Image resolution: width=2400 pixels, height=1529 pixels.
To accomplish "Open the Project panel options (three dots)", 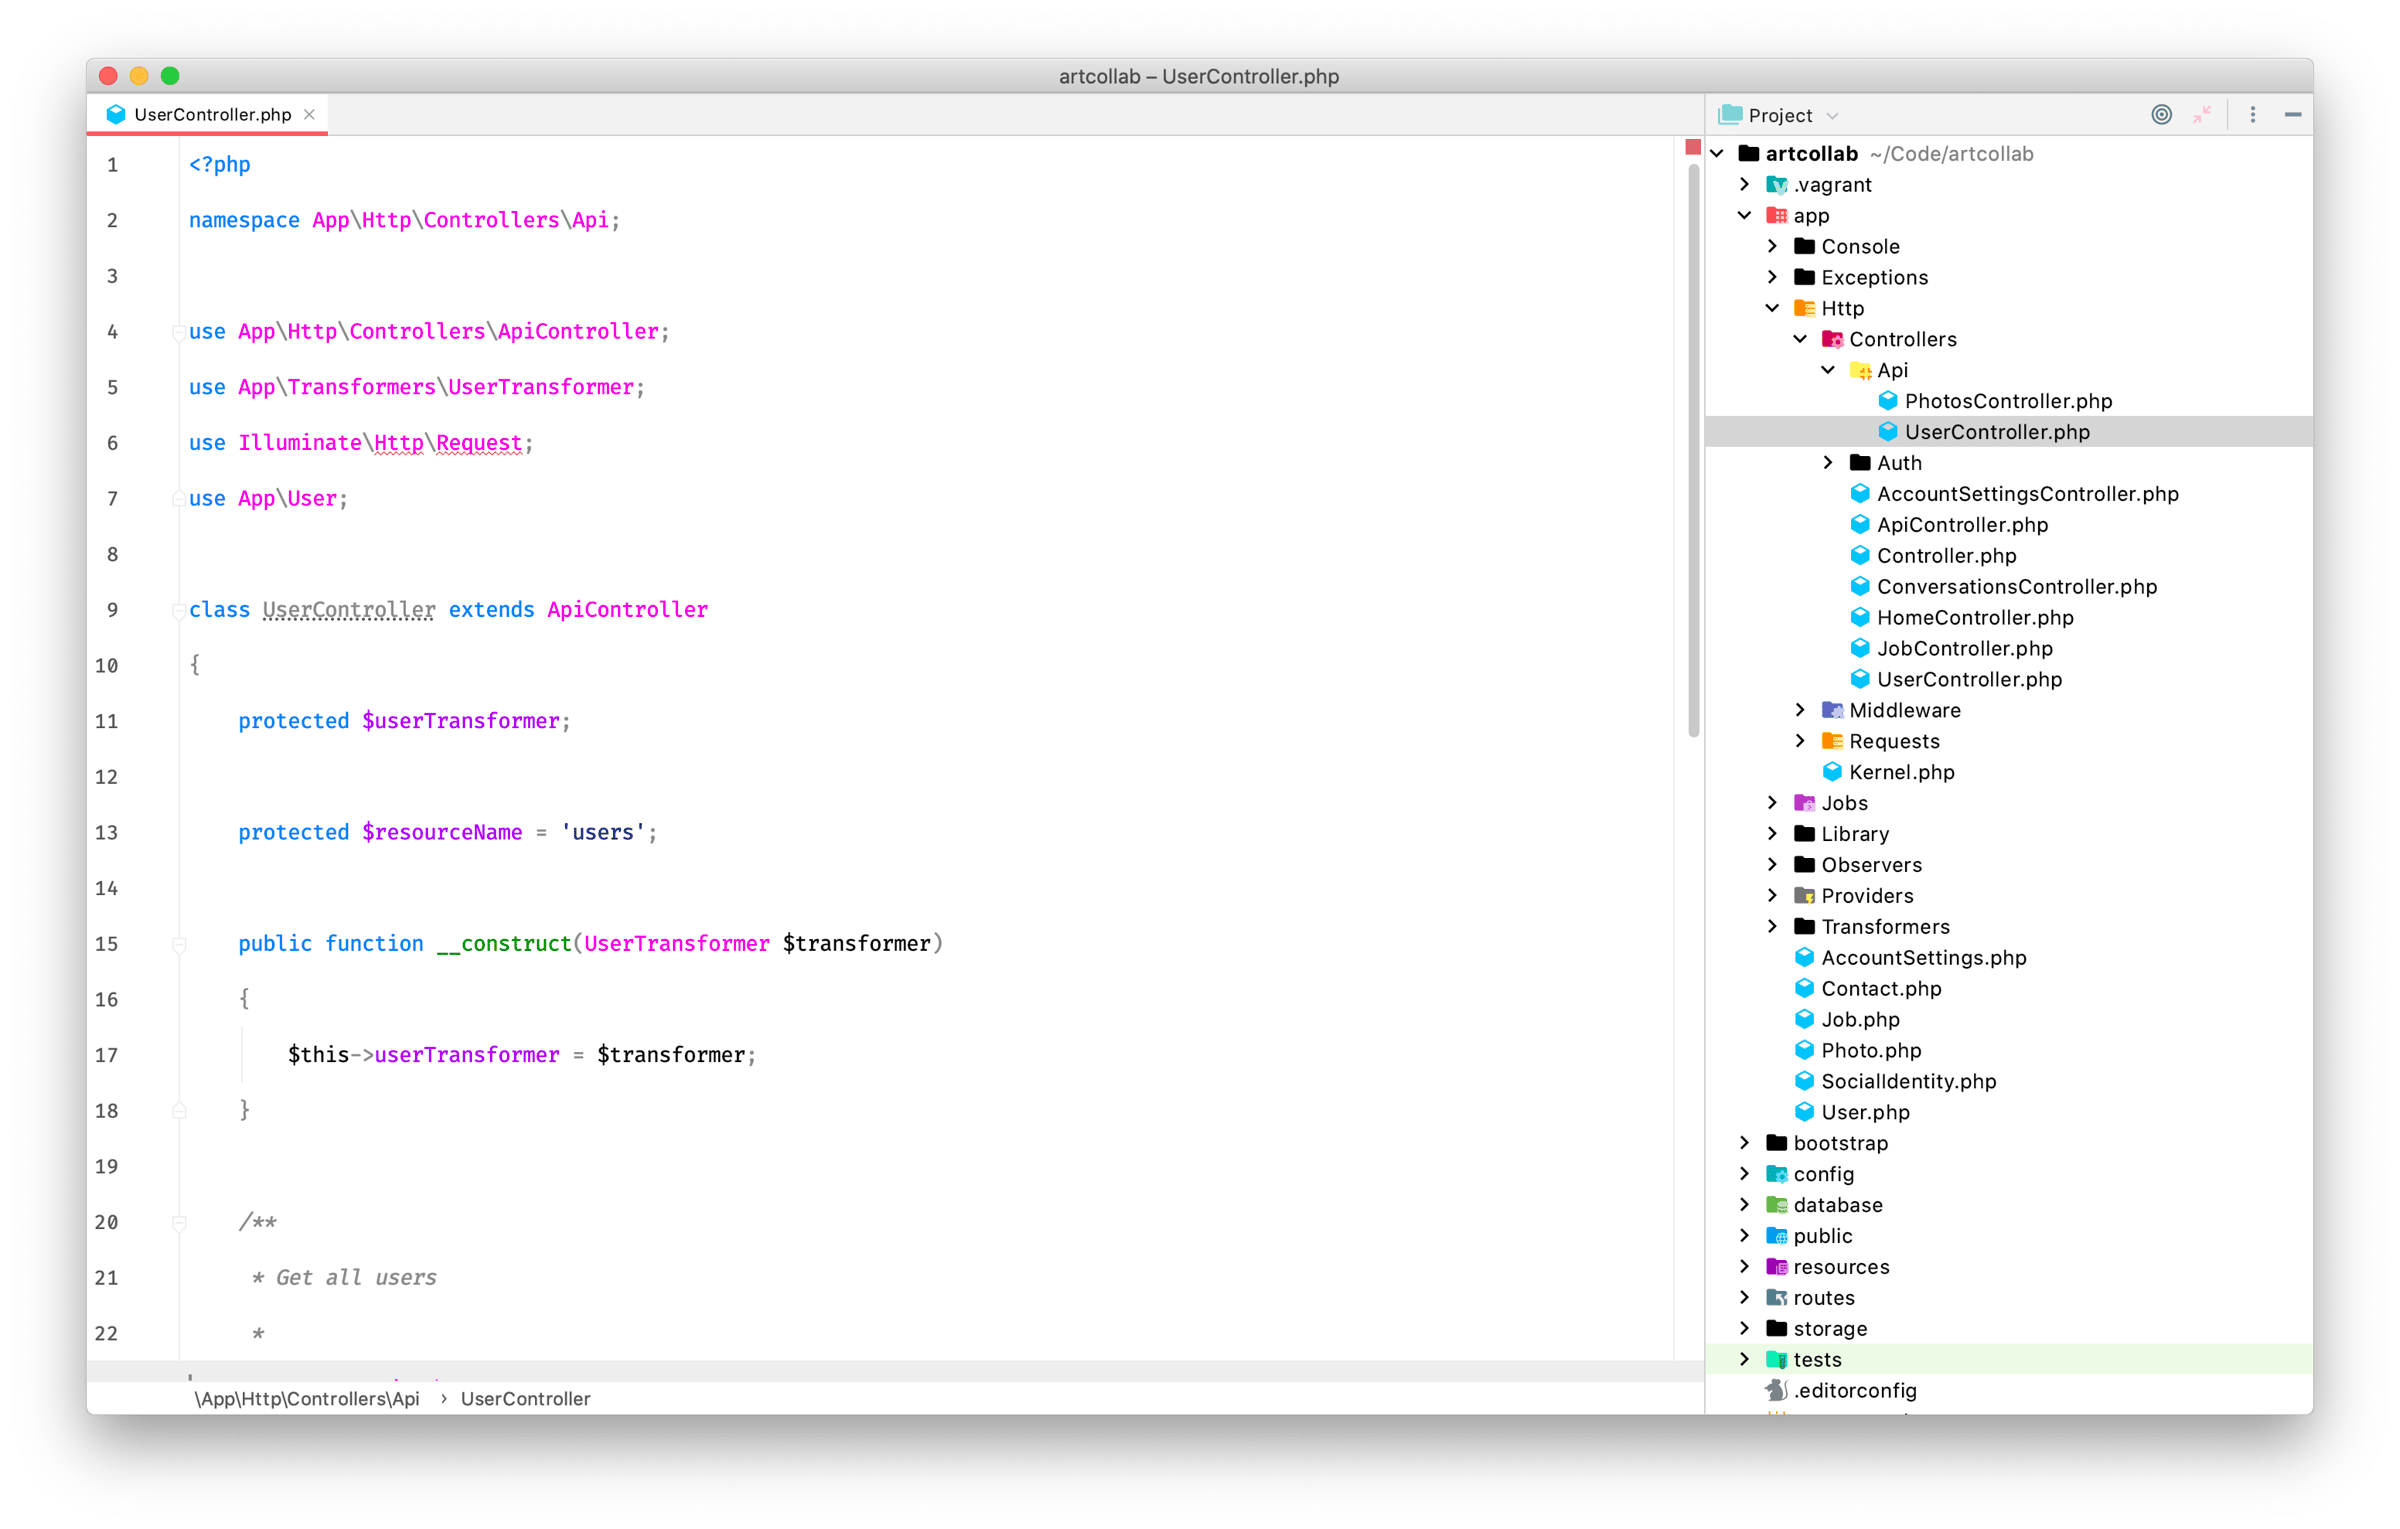I will click(2252, 115).
